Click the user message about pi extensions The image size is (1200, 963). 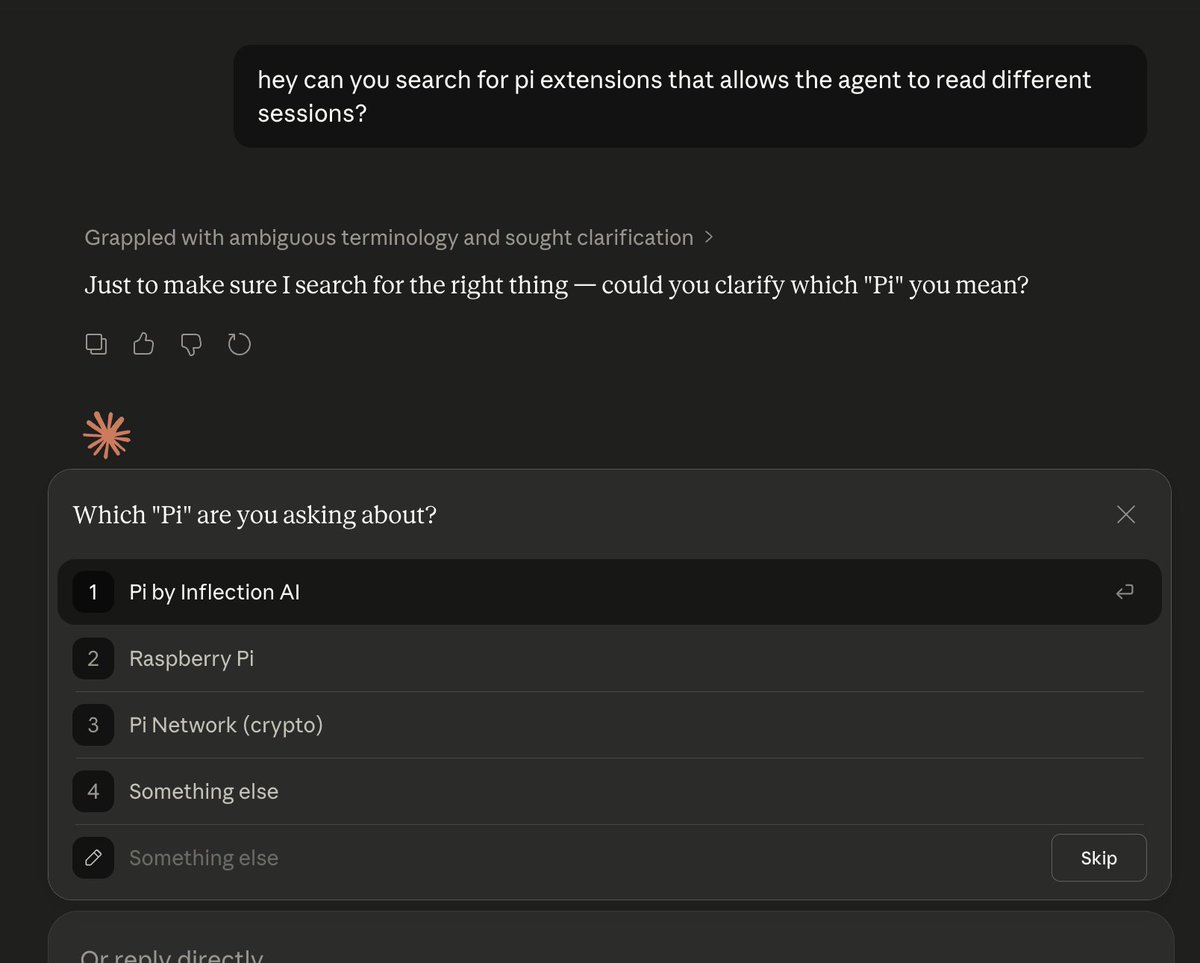pos(690,96)
